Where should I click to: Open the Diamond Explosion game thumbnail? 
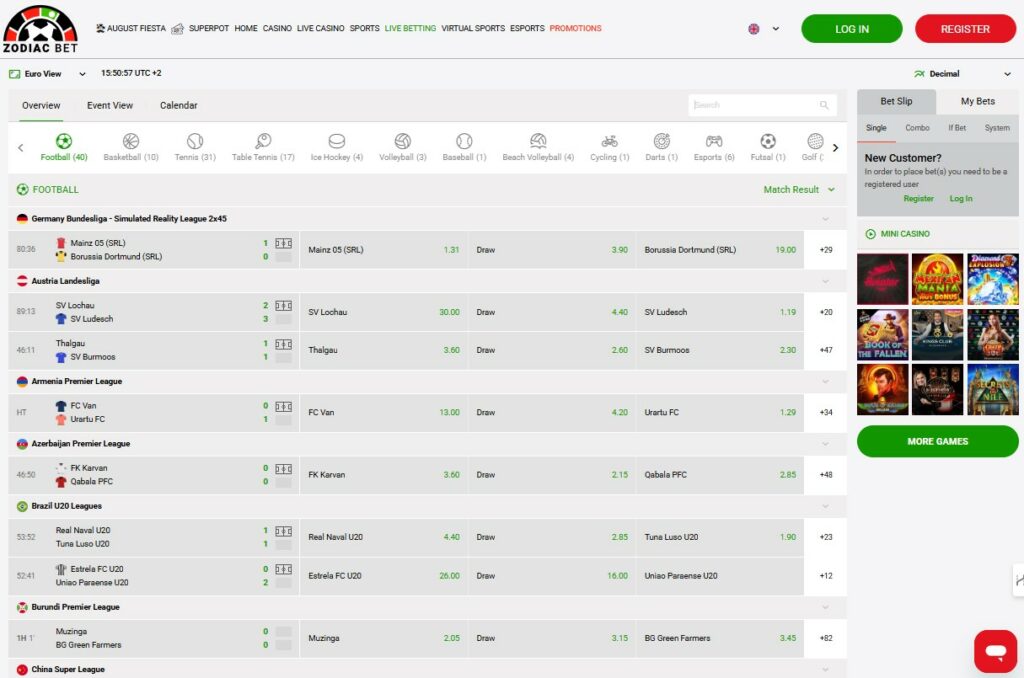(x=993, y=279)
